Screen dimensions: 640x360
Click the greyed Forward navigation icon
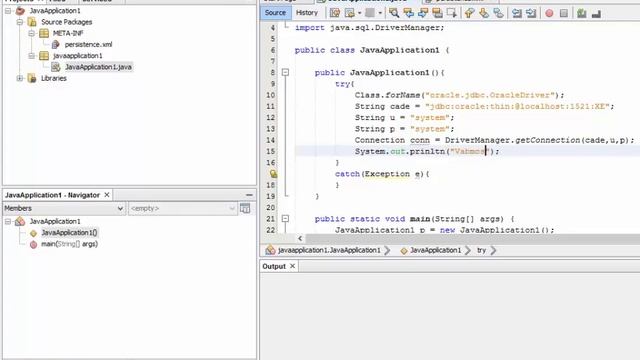370,13
